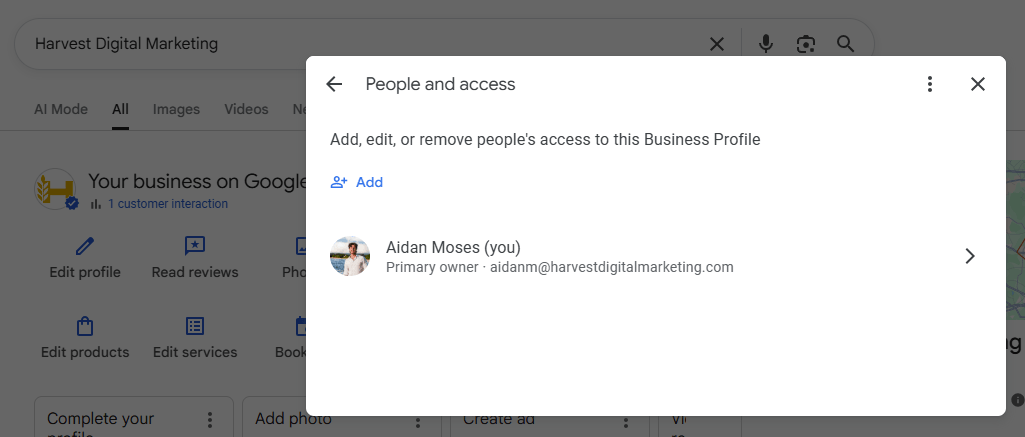The height and width of the screenshot is (437, 1025).
Task: Select the All results tab
Action: pyautogui.click(x=120, y=109)
